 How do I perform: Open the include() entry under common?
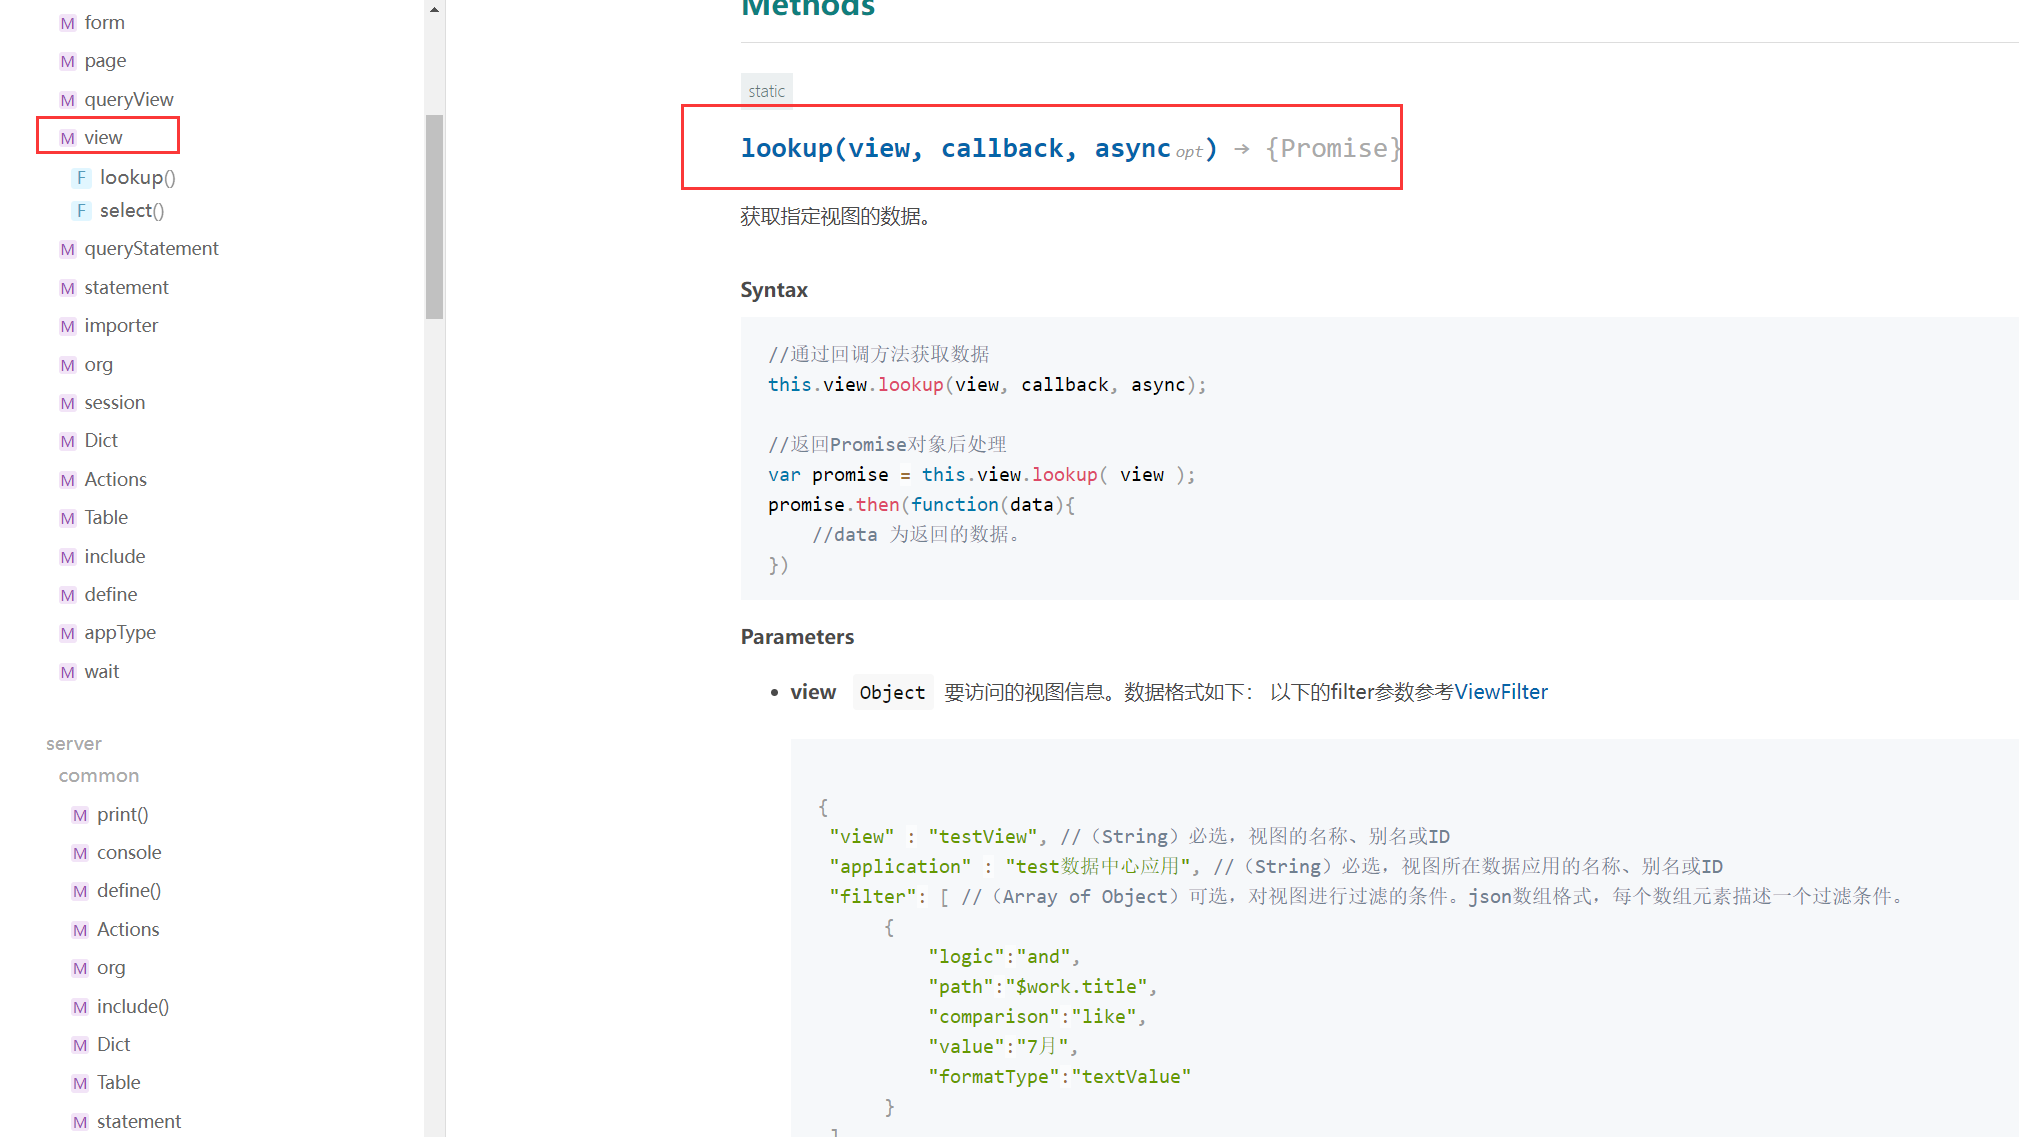[x=132, y=1006]
